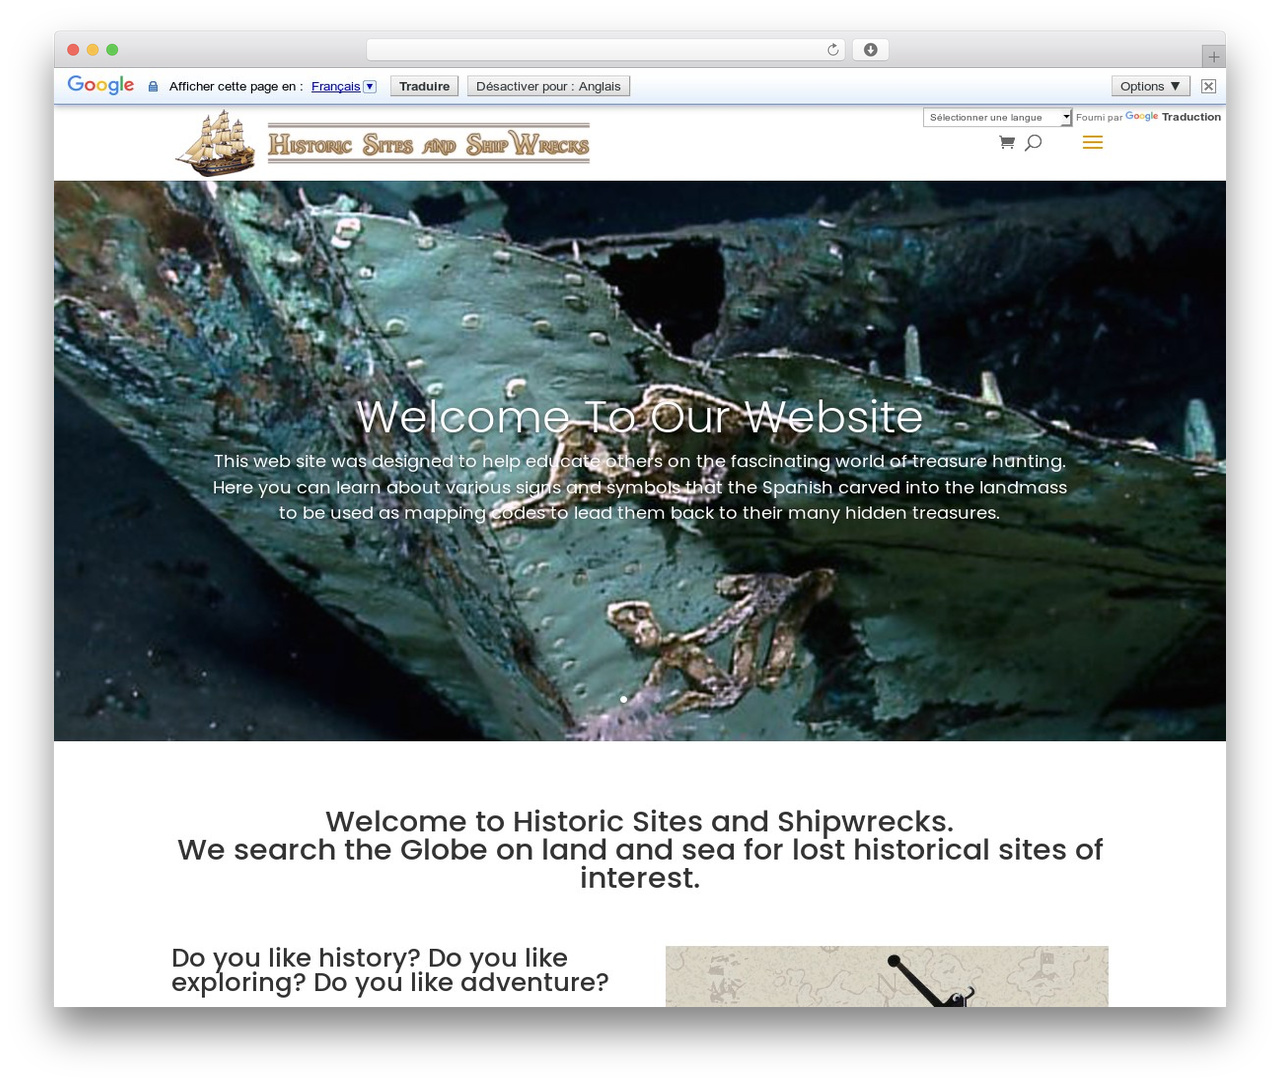Click the Welcome To Our Website heading

click(640, 416)
